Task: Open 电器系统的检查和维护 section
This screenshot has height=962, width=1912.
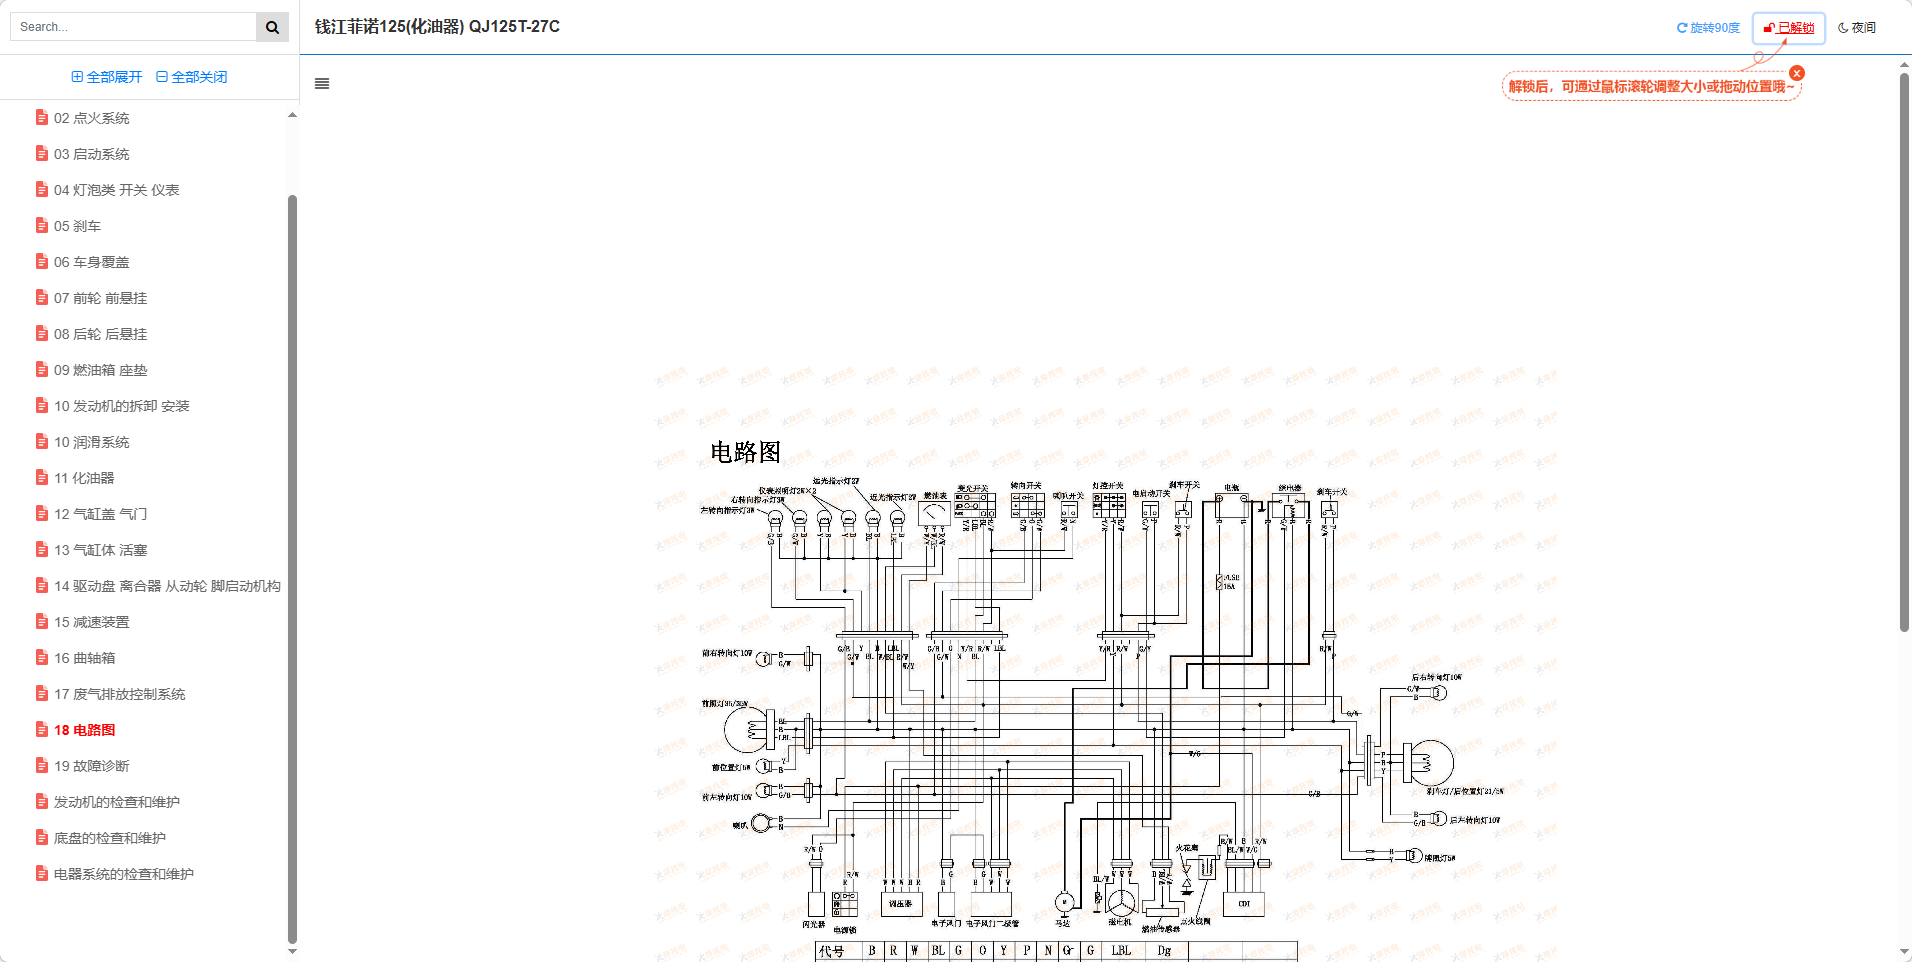Action: (x=125, y=873)
